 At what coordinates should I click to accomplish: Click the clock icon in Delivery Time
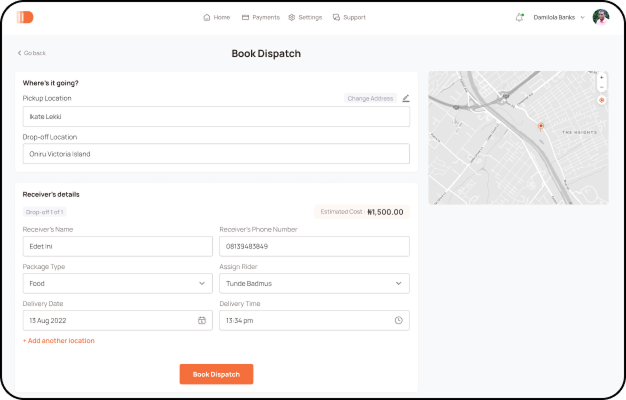click(x=398, y=320)
